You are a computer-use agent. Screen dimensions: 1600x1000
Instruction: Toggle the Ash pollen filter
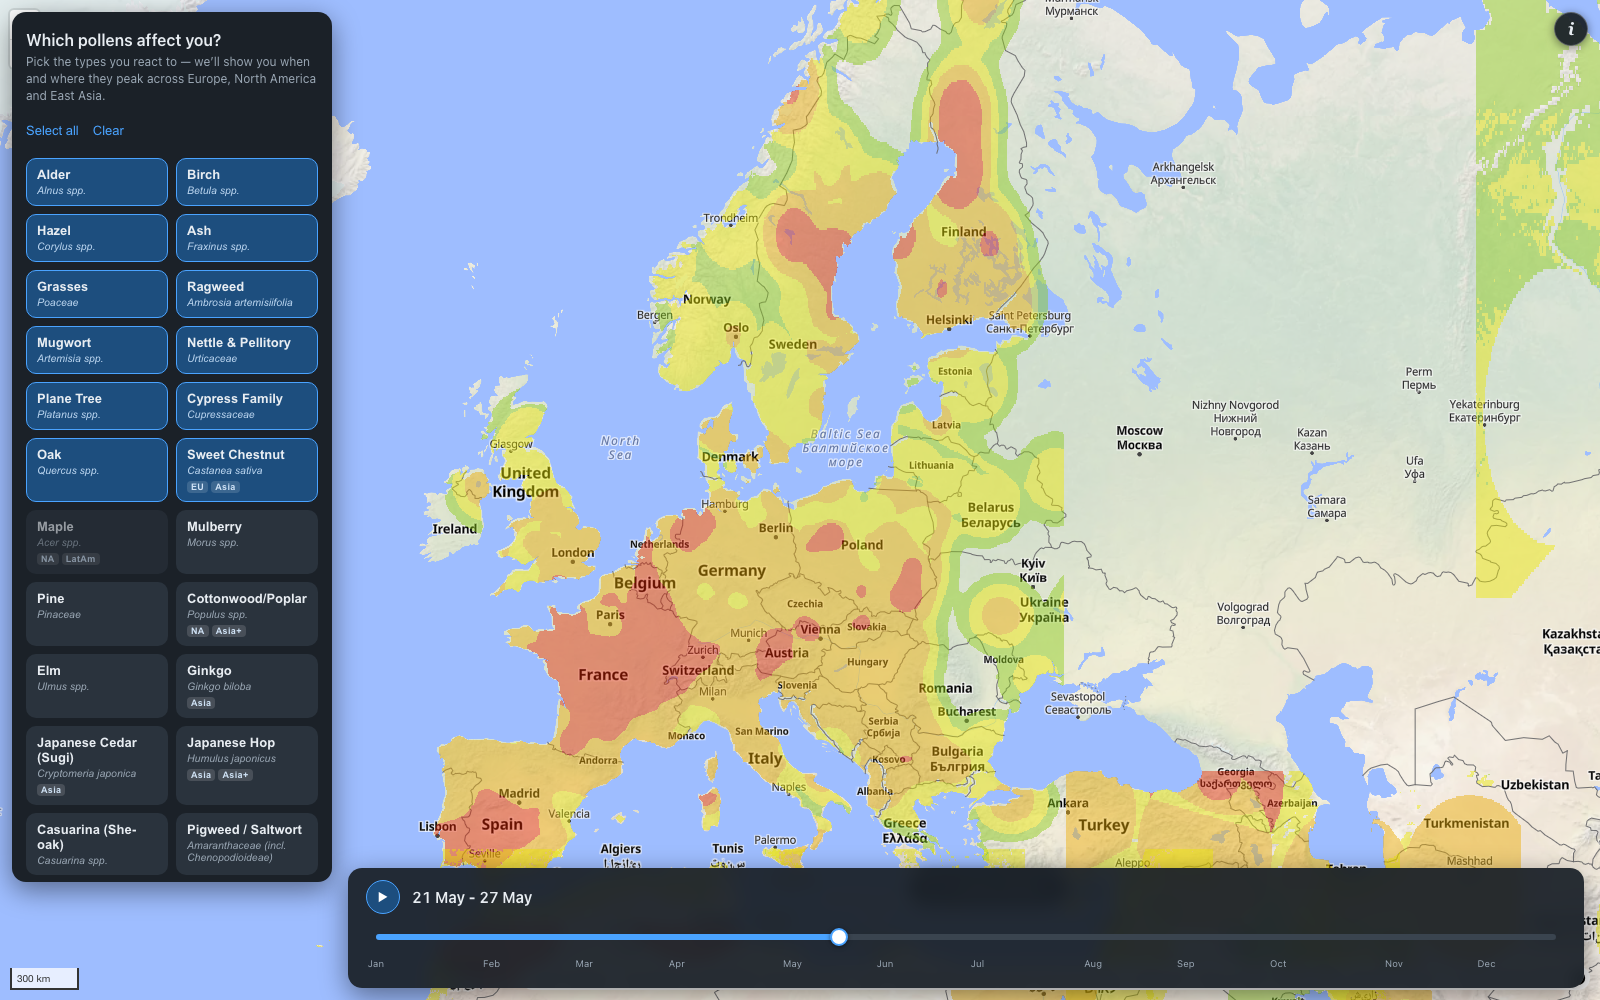point(247,238)
